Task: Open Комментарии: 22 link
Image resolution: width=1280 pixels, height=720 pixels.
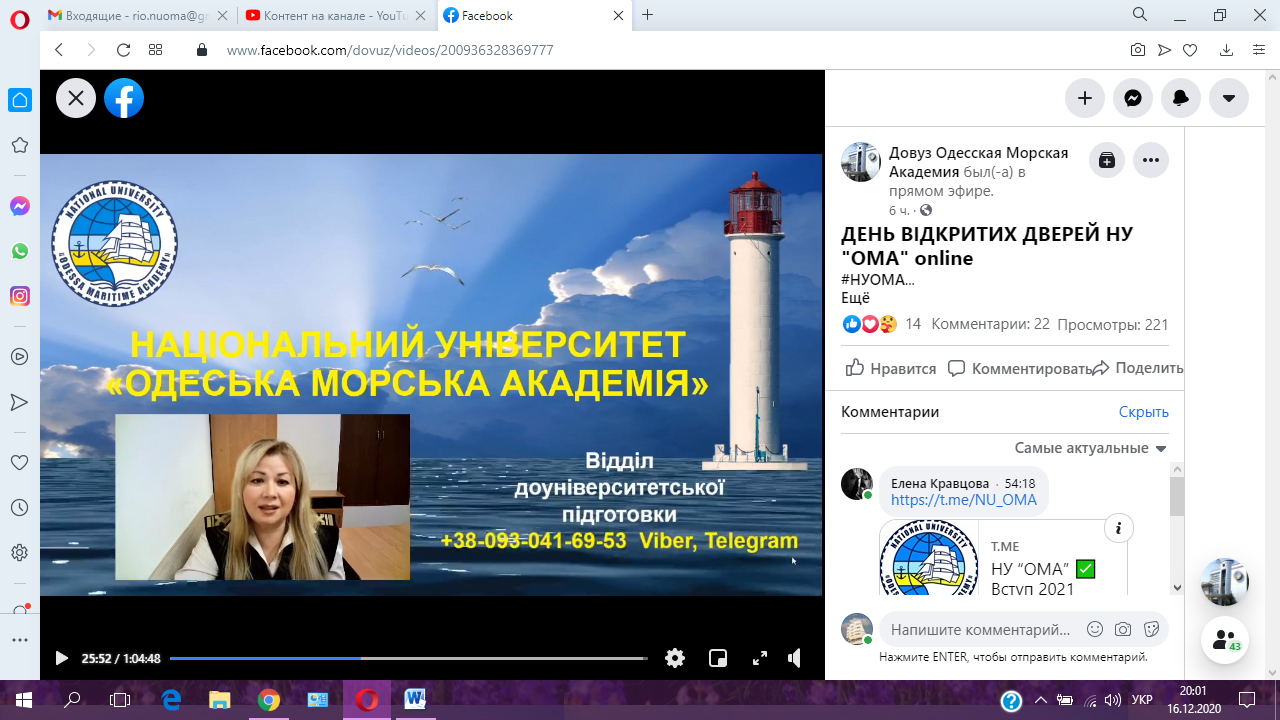Action: coord(990,324)
